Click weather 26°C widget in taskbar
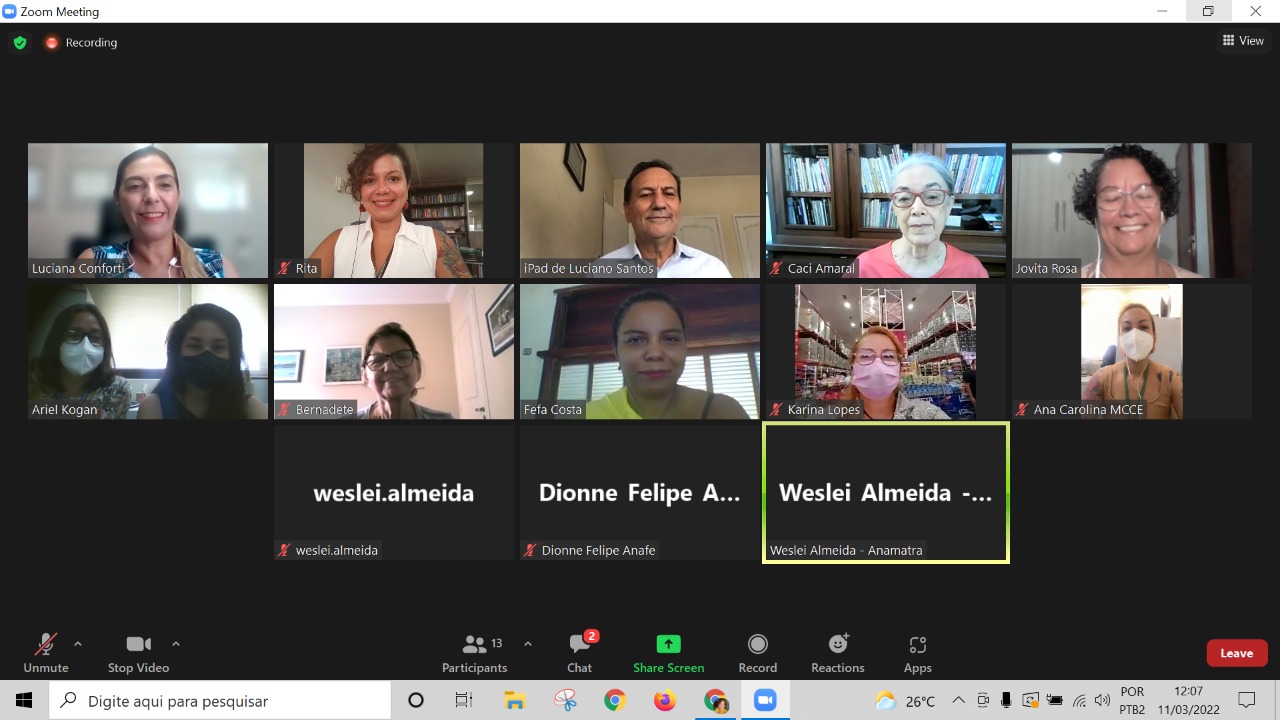The height and width of the screenshot is (720, 1280). coord(905,701)
